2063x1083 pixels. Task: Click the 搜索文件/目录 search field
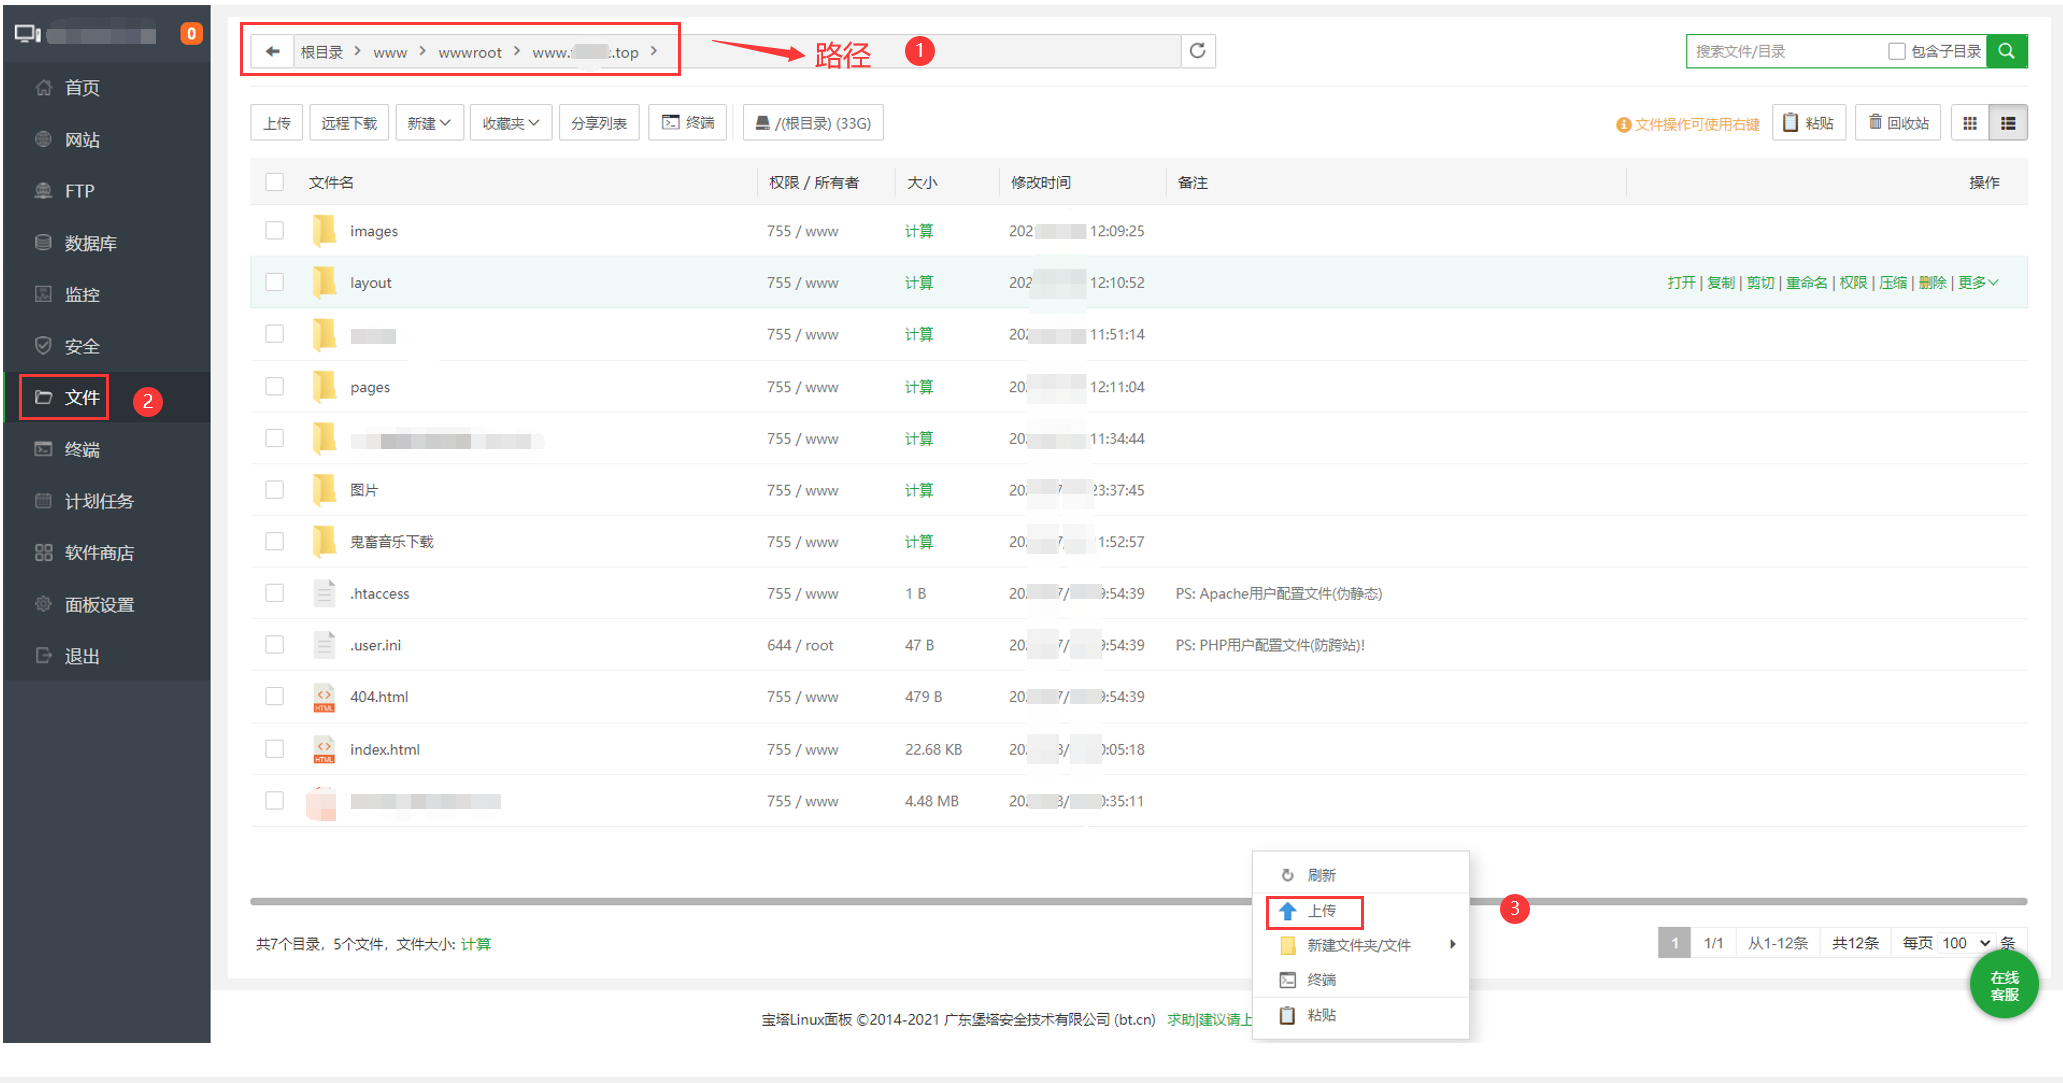(x=1785, y=51)
